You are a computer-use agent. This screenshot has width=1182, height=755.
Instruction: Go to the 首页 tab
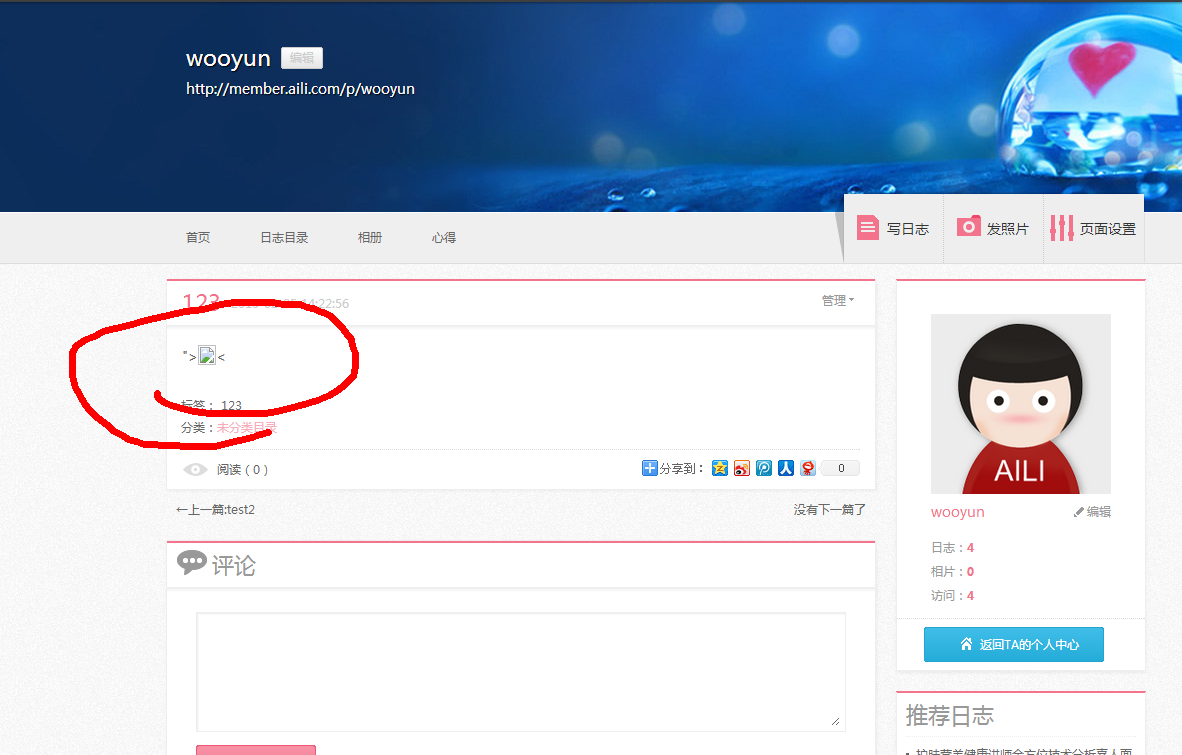tap(198, 237)
